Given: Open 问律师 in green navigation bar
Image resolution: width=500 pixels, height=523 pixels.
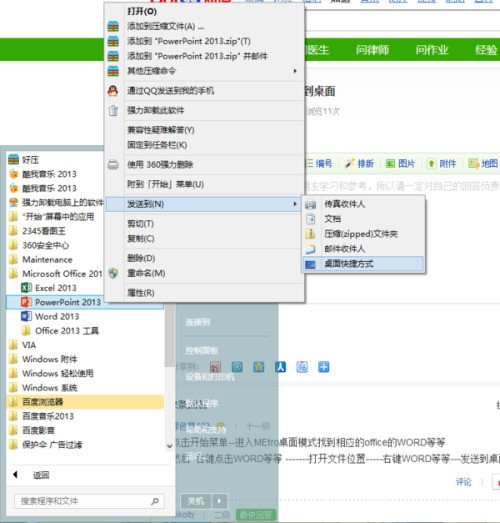Looking at the screenshot, I should coord(372,50).
